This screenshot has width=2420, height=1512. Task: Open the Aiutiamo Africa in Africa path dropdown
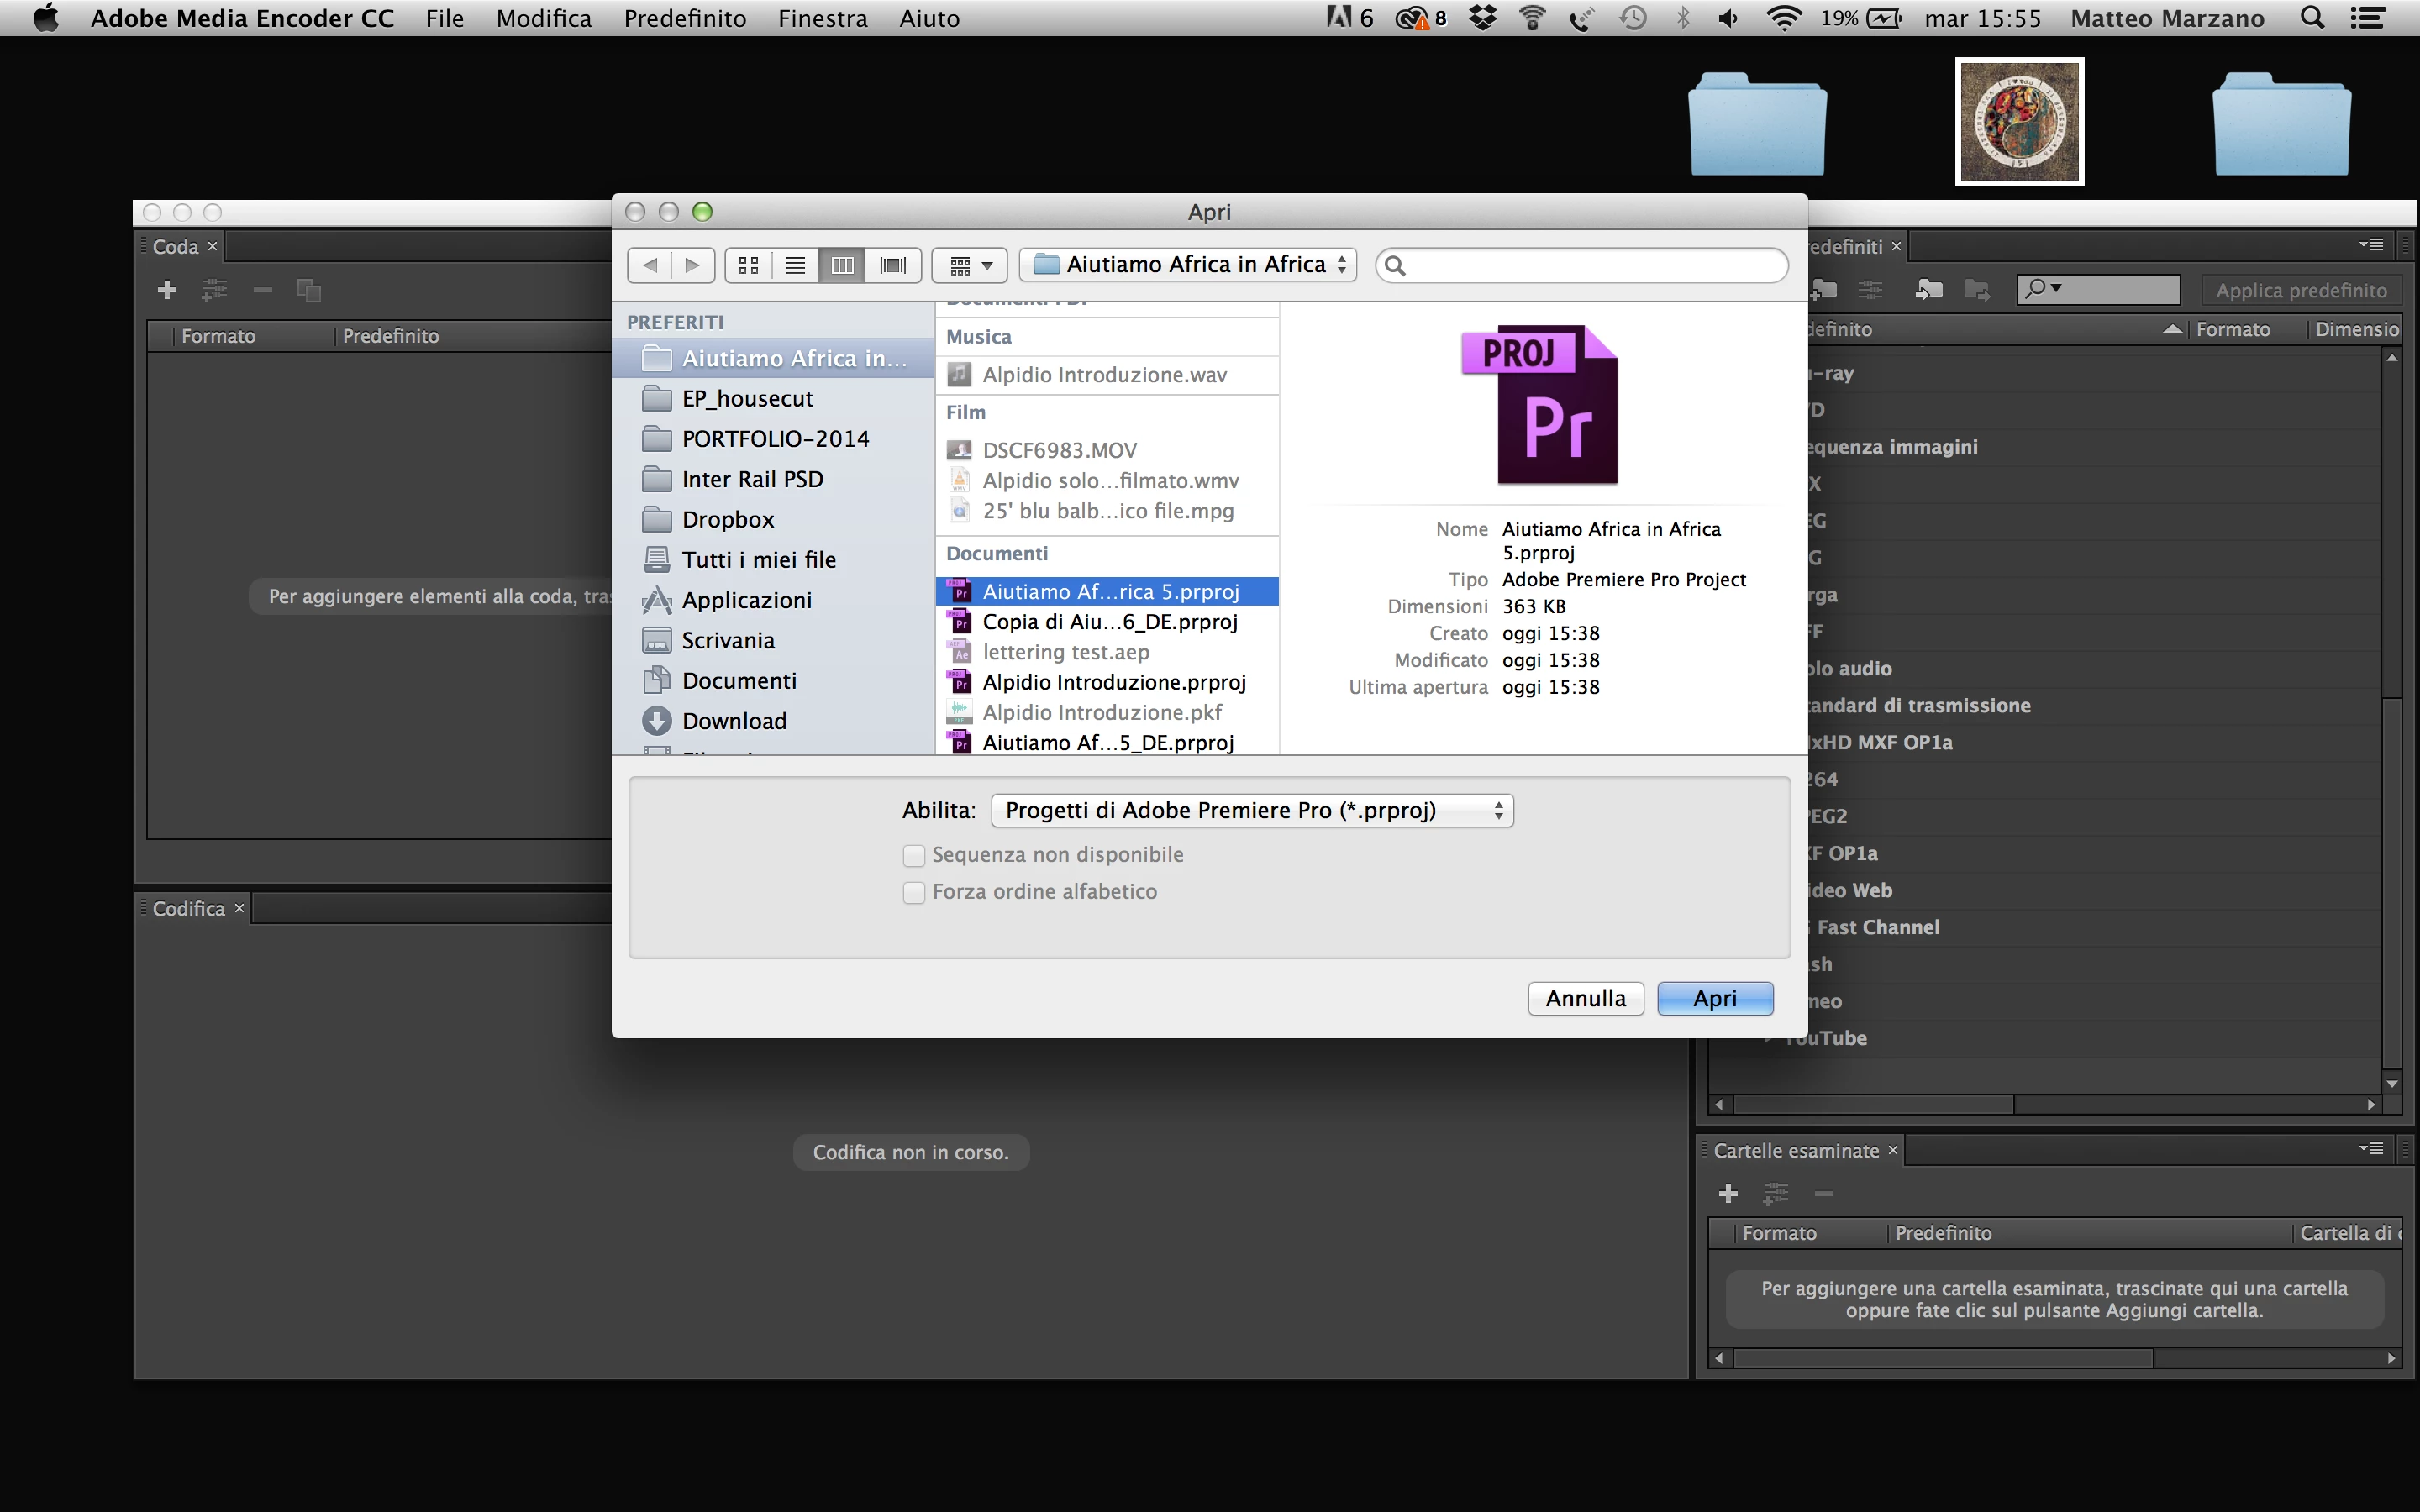[x=1188, y=265]
